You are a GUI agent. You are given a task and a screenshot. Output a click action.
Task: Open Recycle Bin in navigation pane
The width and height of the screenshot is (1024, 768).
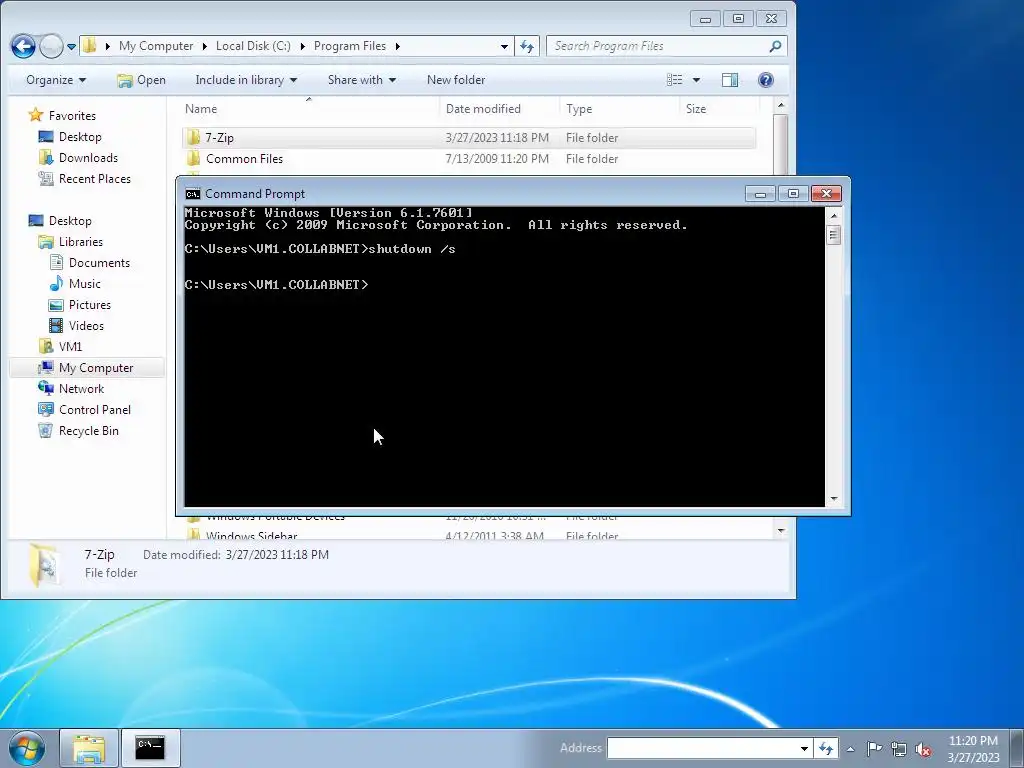[78, 430]
